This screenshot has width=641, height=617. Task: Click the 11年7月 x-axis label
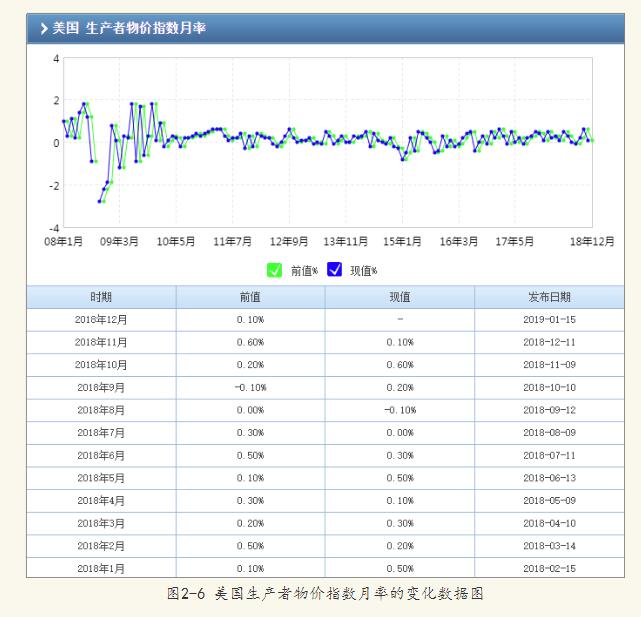click(x=232, y=241)
